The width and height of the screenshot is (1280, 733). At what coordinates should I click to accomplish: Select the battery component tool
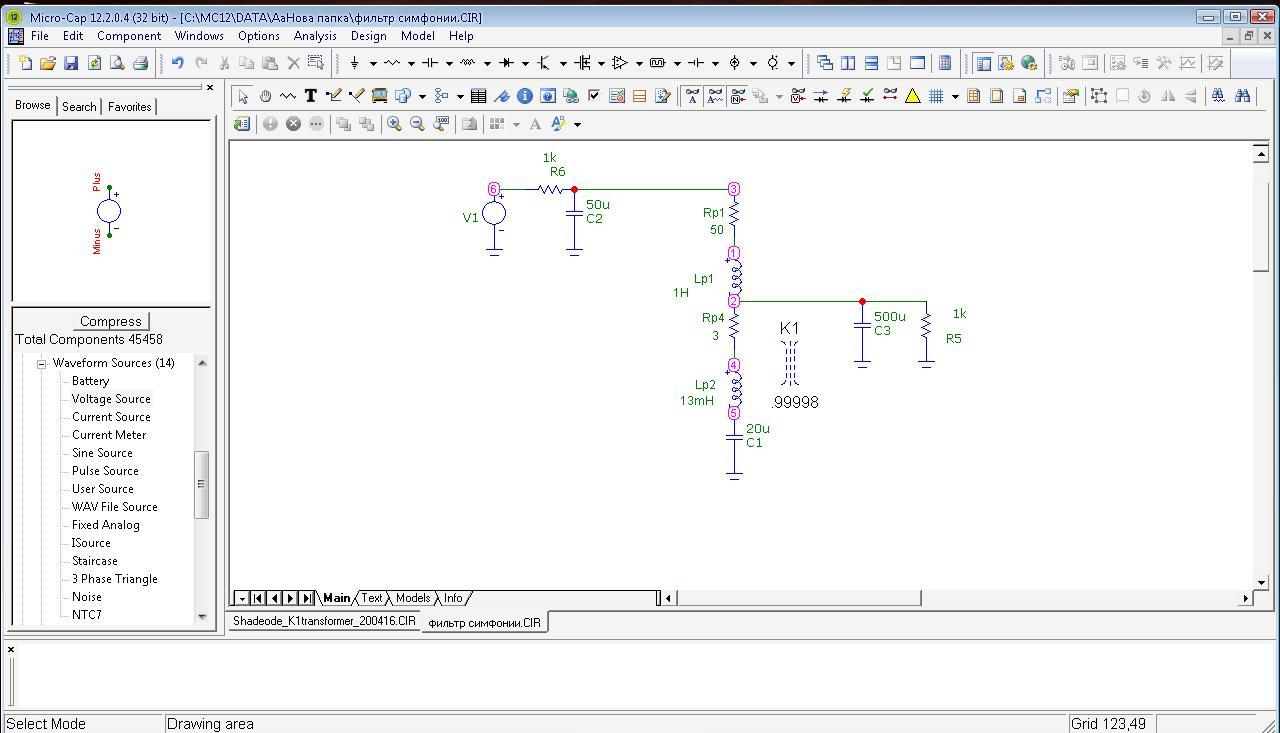(x=696, y=63)
